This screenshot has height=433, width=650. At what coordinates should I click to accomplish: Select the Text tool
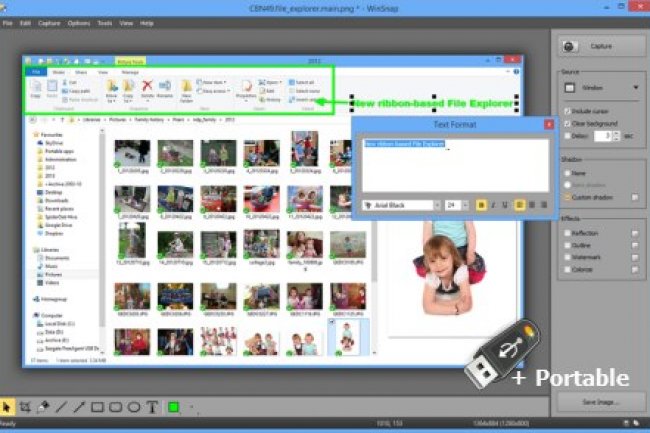pos(152,407)
